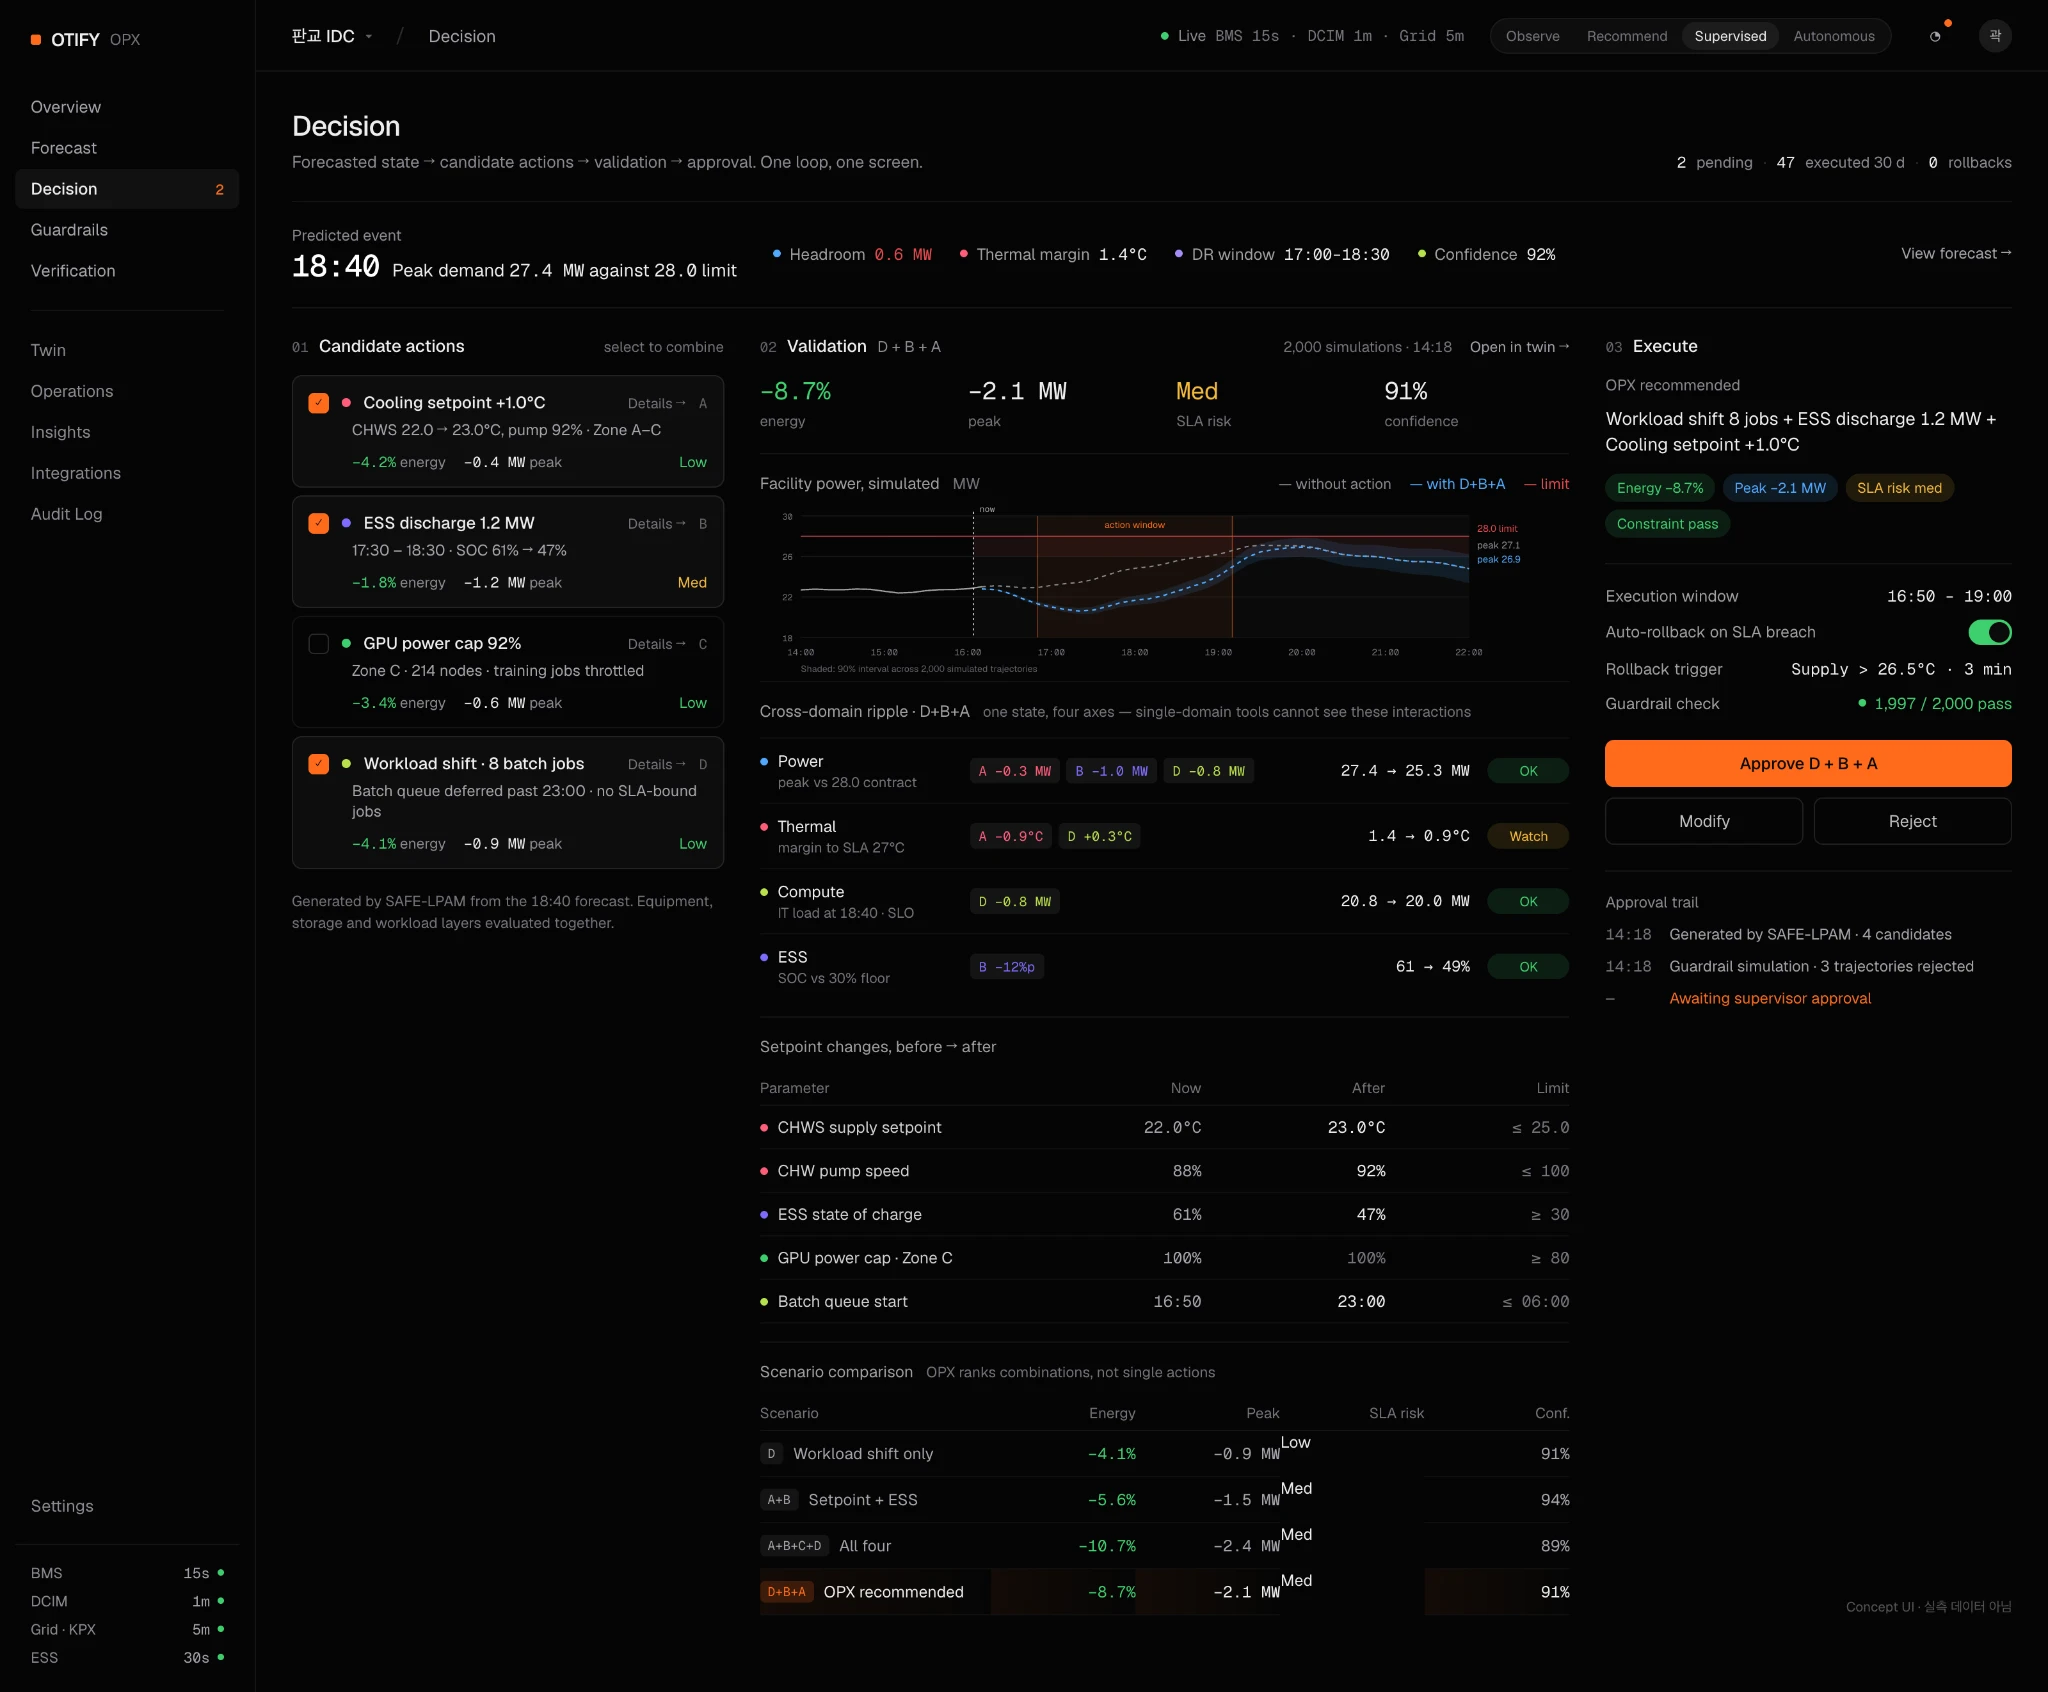
Task: Select the All four scenario row
Action: point(1164,1546)
